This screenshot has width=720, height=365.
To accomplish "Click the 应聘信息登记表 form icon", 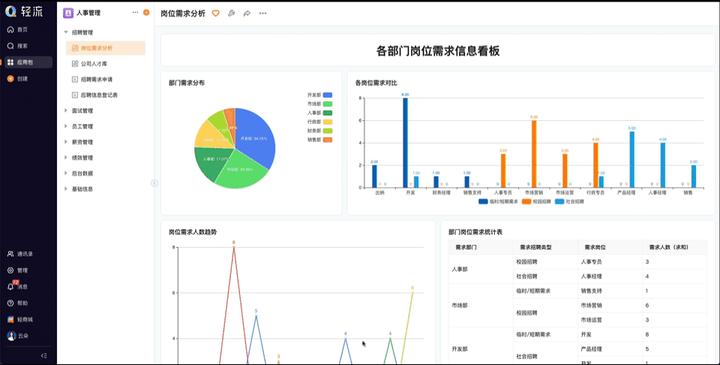I will coord(75,95).
